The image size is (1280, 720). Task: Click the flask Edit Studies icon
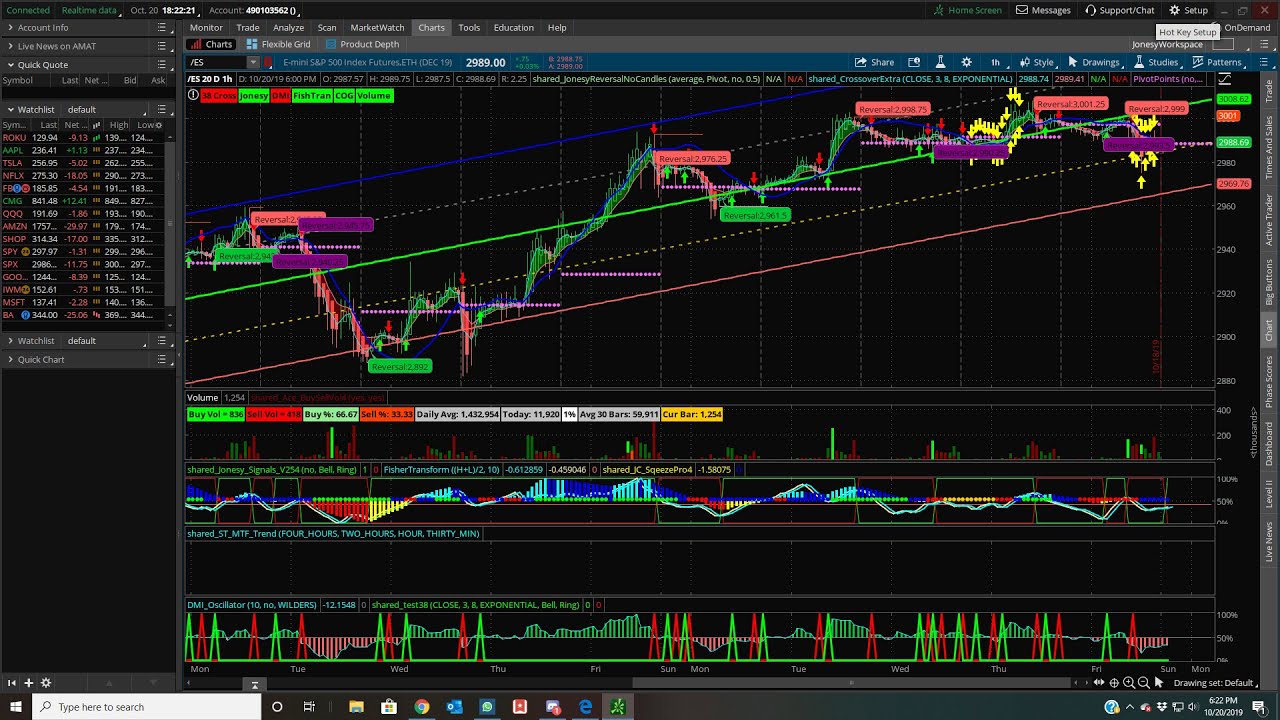click(940, 62)
